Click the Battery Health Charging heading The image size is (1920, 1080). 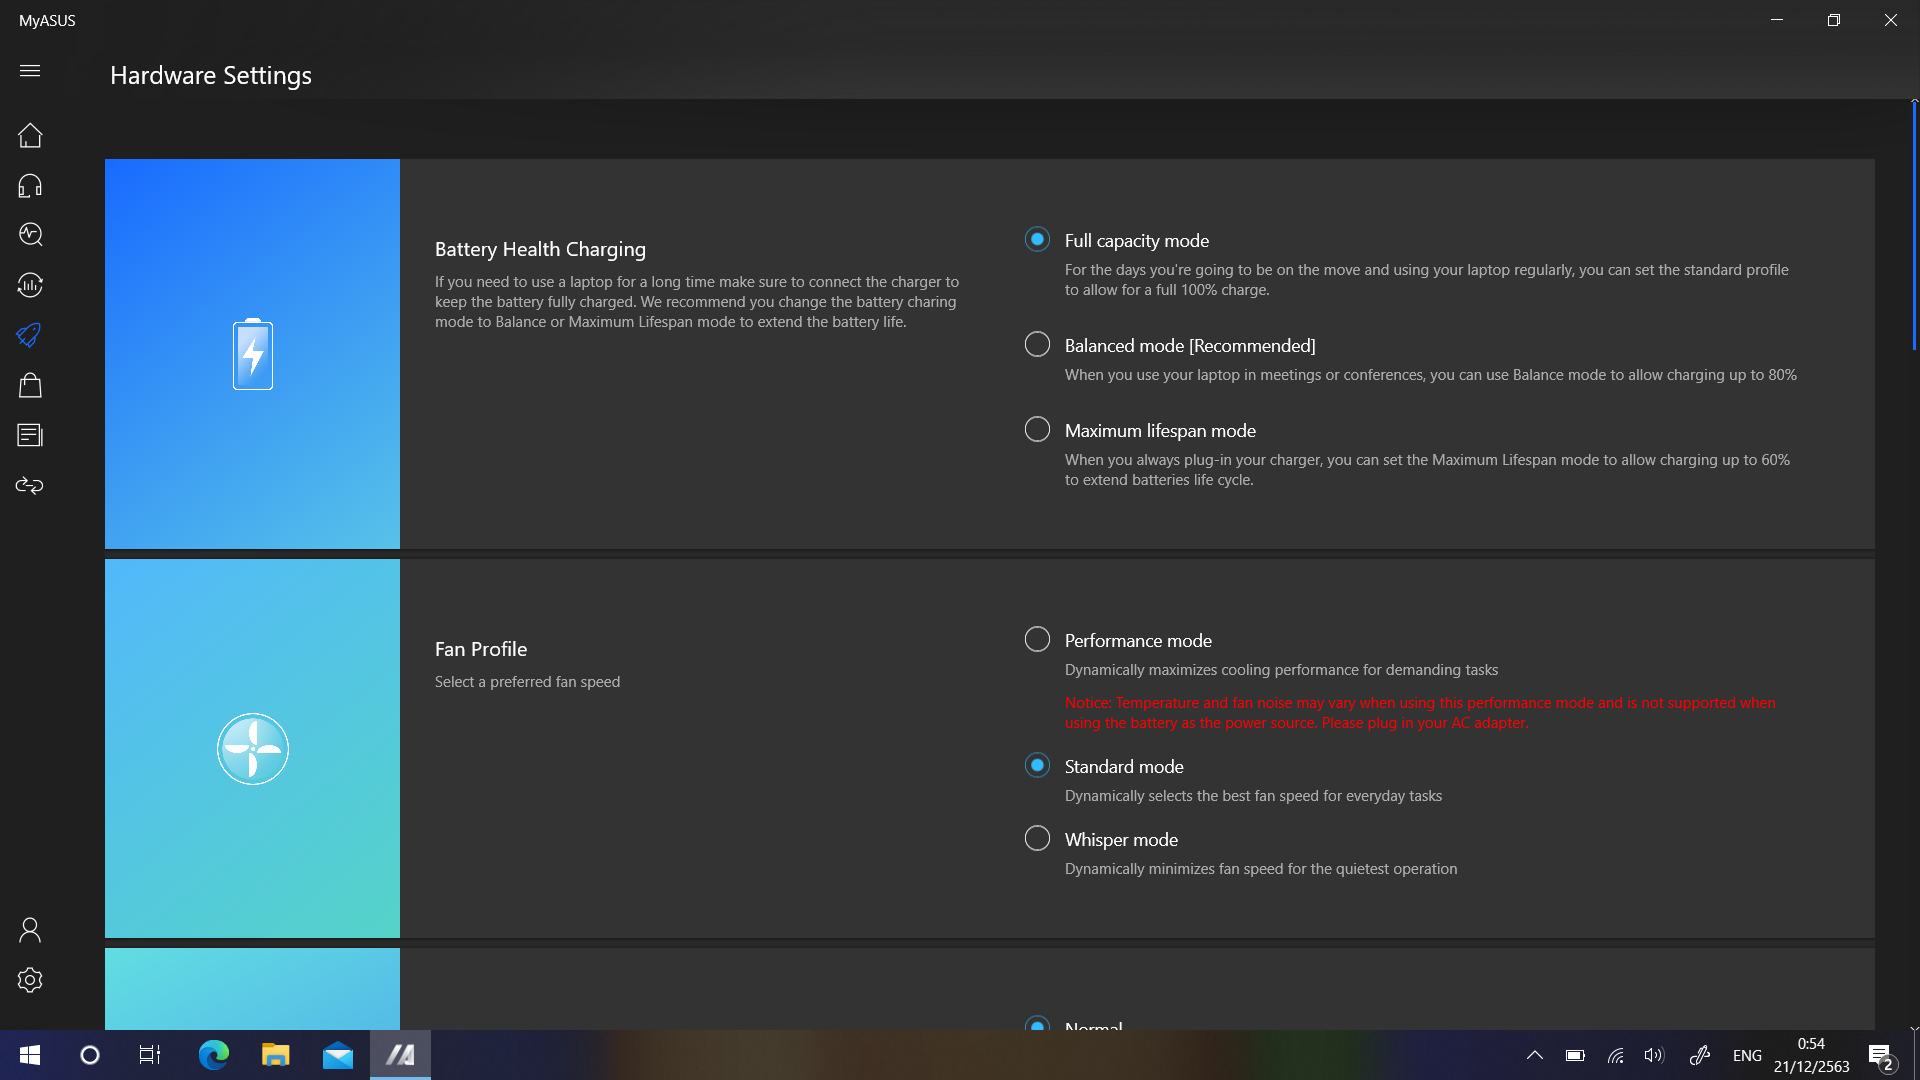(x=540, y=249)
